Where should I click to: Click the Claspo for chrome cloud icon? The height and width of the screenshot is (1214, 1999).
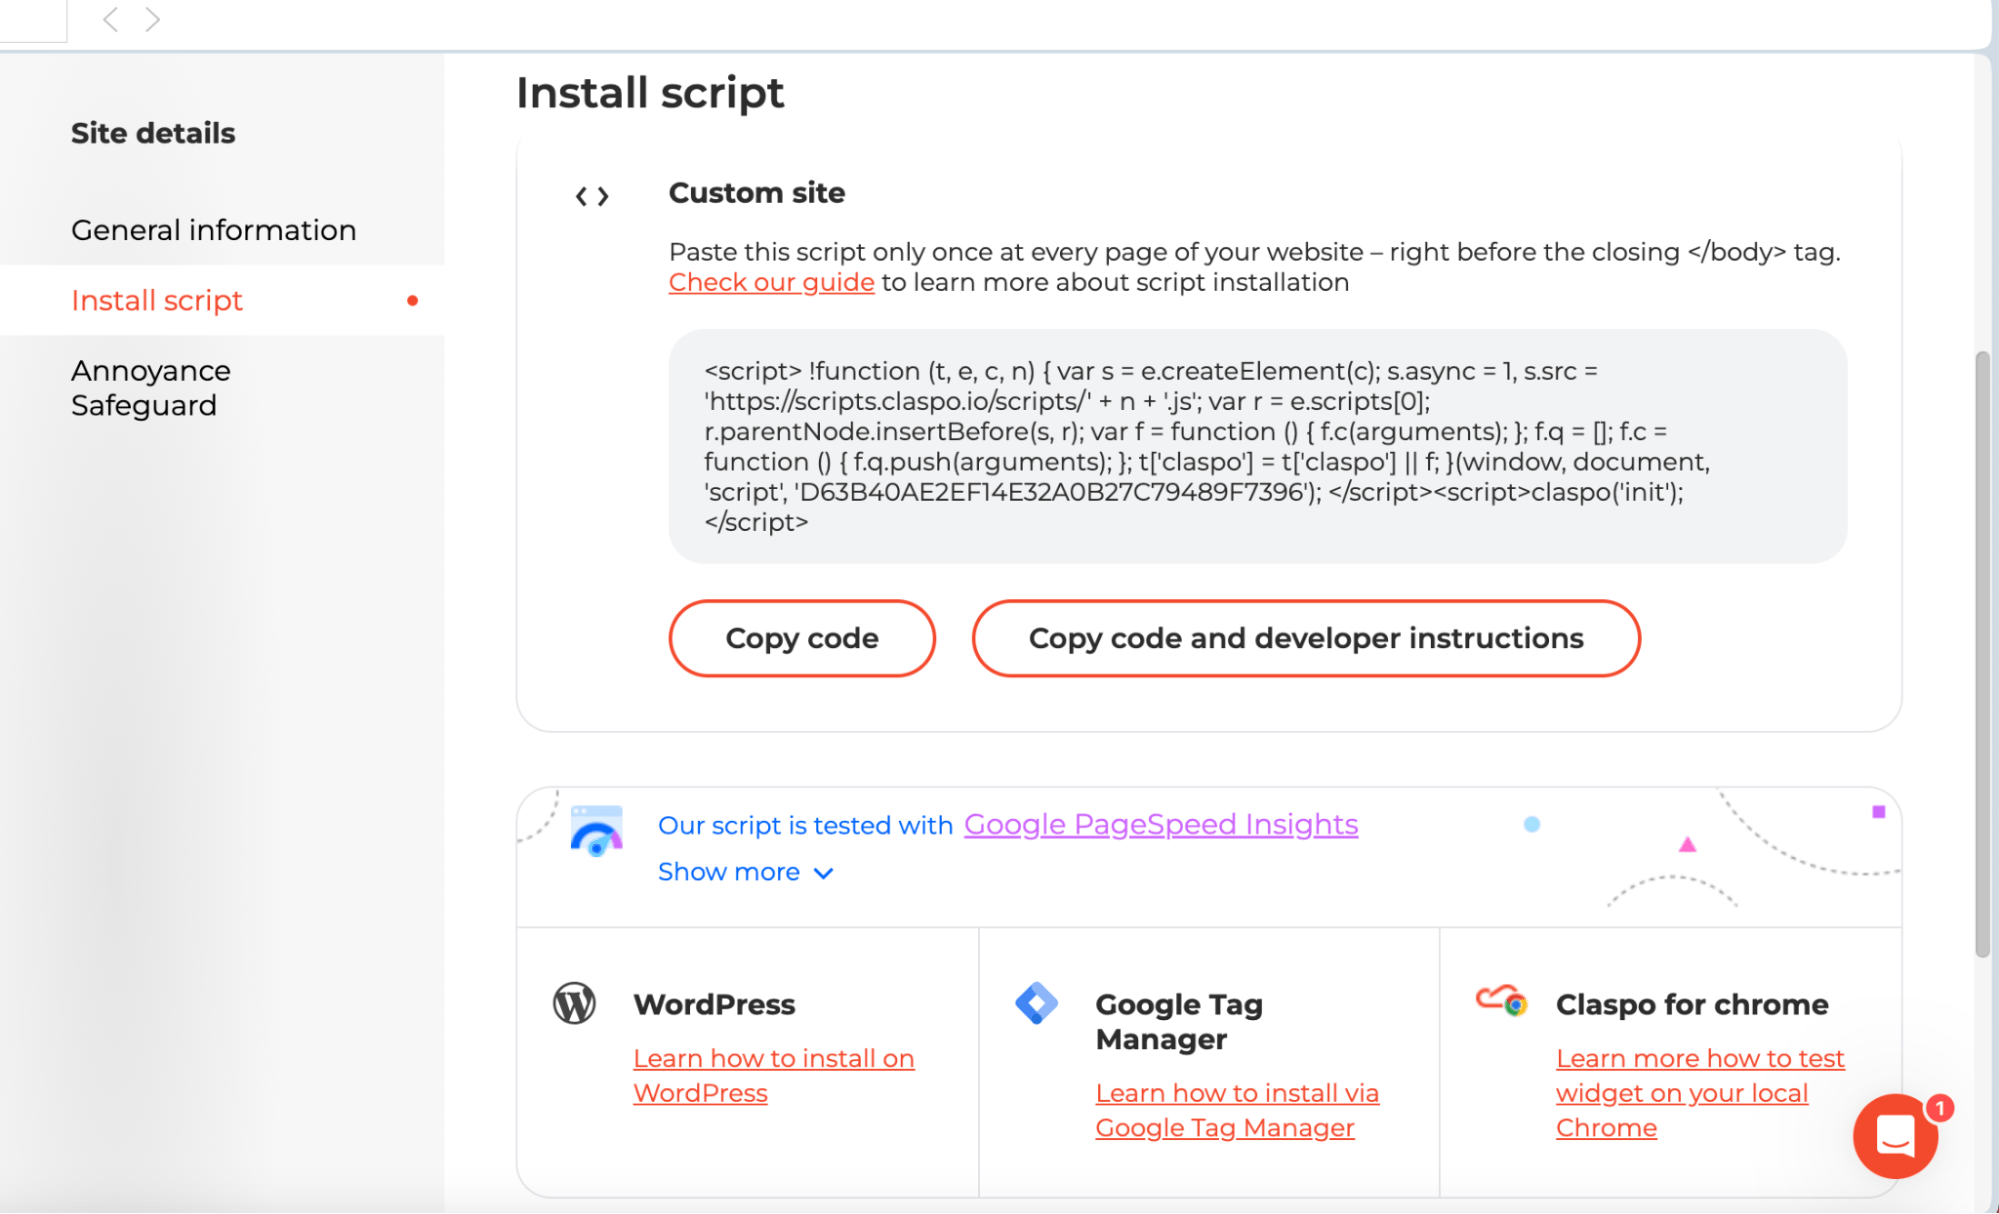[1502, 1000]
